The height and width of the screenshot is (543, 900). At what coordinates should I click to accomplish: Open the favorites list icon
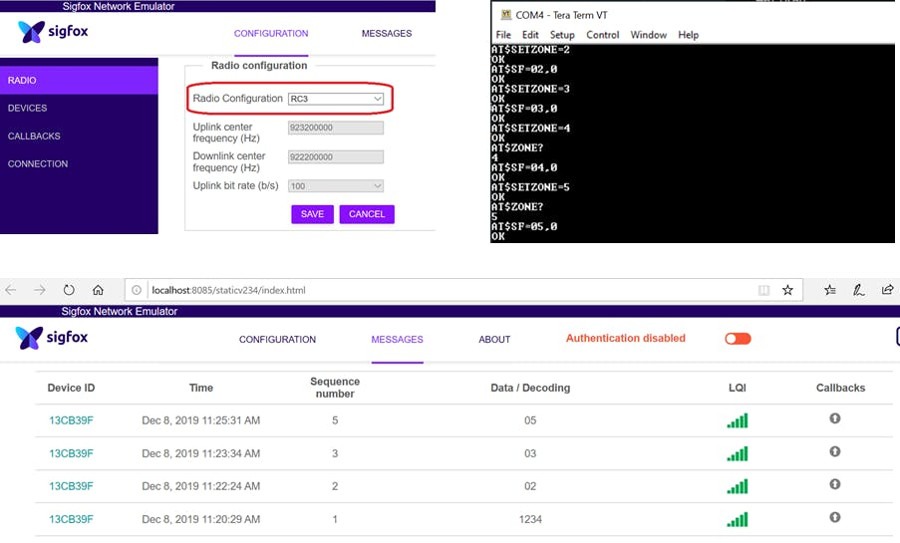pos(830,290)
